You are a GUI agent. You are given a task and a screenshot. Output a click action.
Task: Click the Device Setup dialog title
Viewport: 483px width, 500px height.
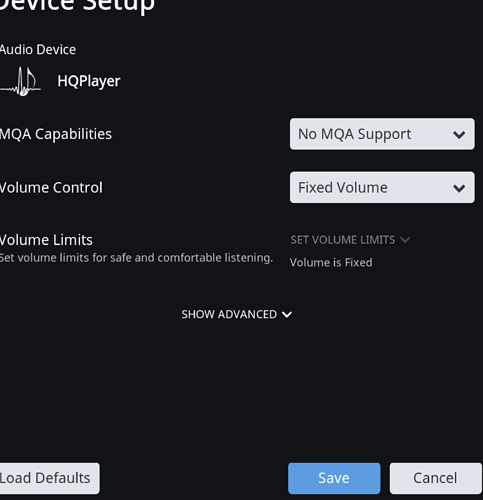click(x=77, y=5)
